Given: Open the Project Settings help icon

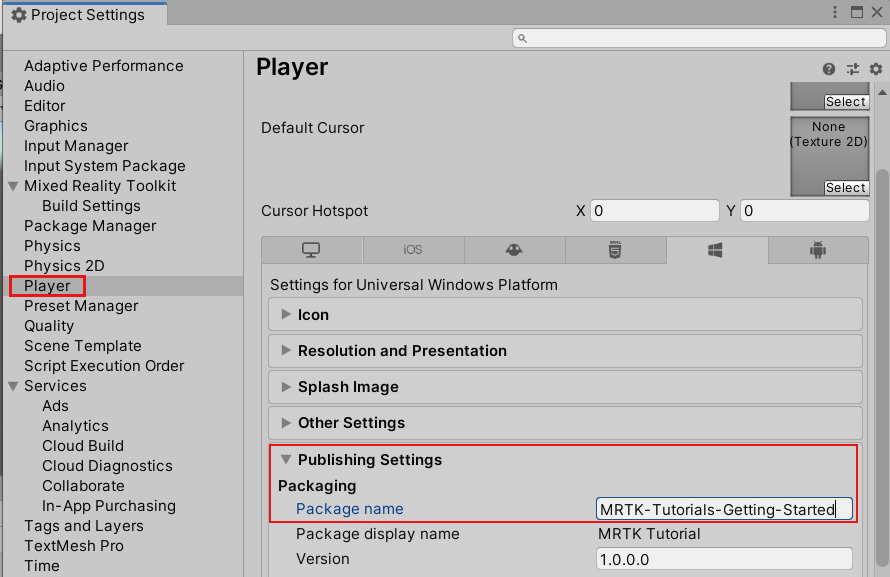Looking at the screenshot, I should coord(828,69).
